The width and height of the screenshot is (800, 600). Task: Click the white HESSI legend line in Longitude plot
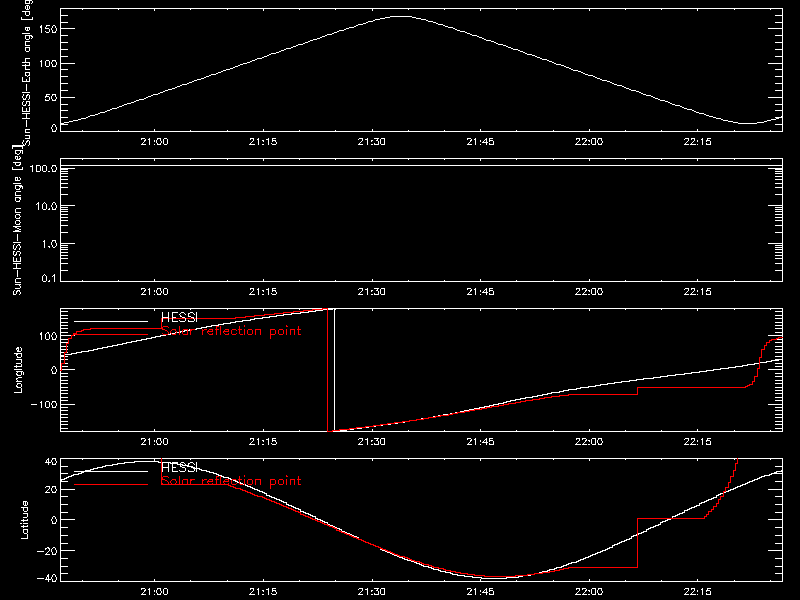coord(111,321)
